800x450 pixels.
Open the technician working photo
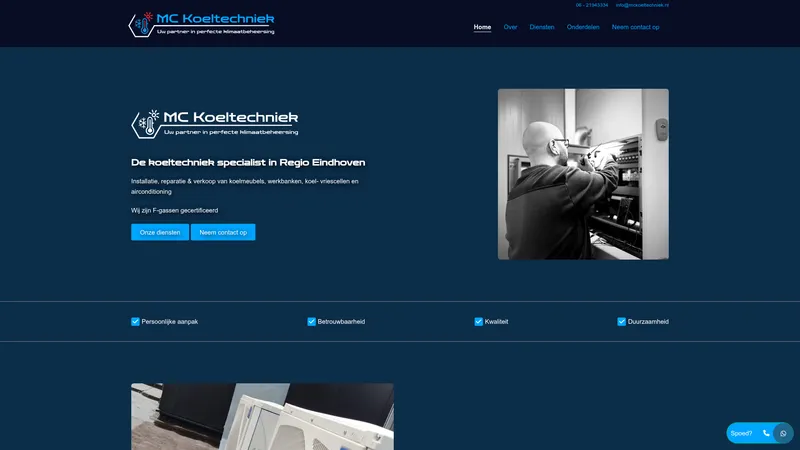[583, 174]
